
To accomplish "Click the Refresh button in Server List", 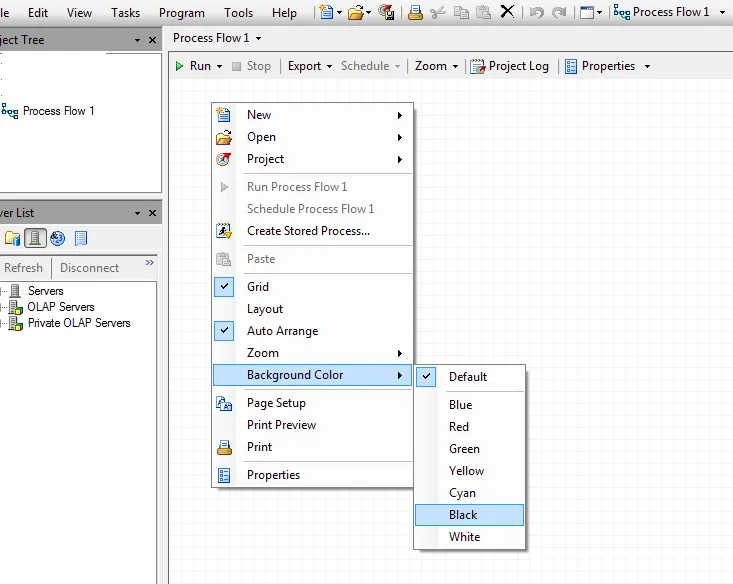I will click(23, 268).
